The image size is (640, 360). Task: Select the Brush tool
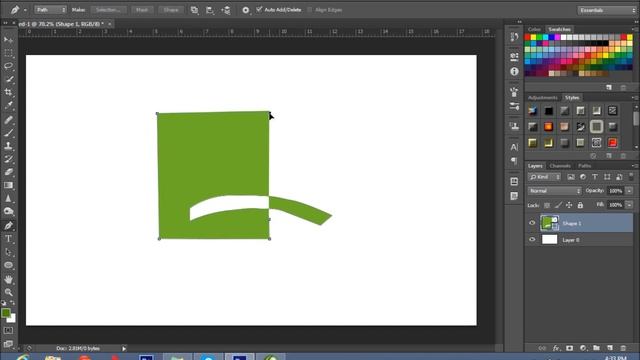coord(8,133)
